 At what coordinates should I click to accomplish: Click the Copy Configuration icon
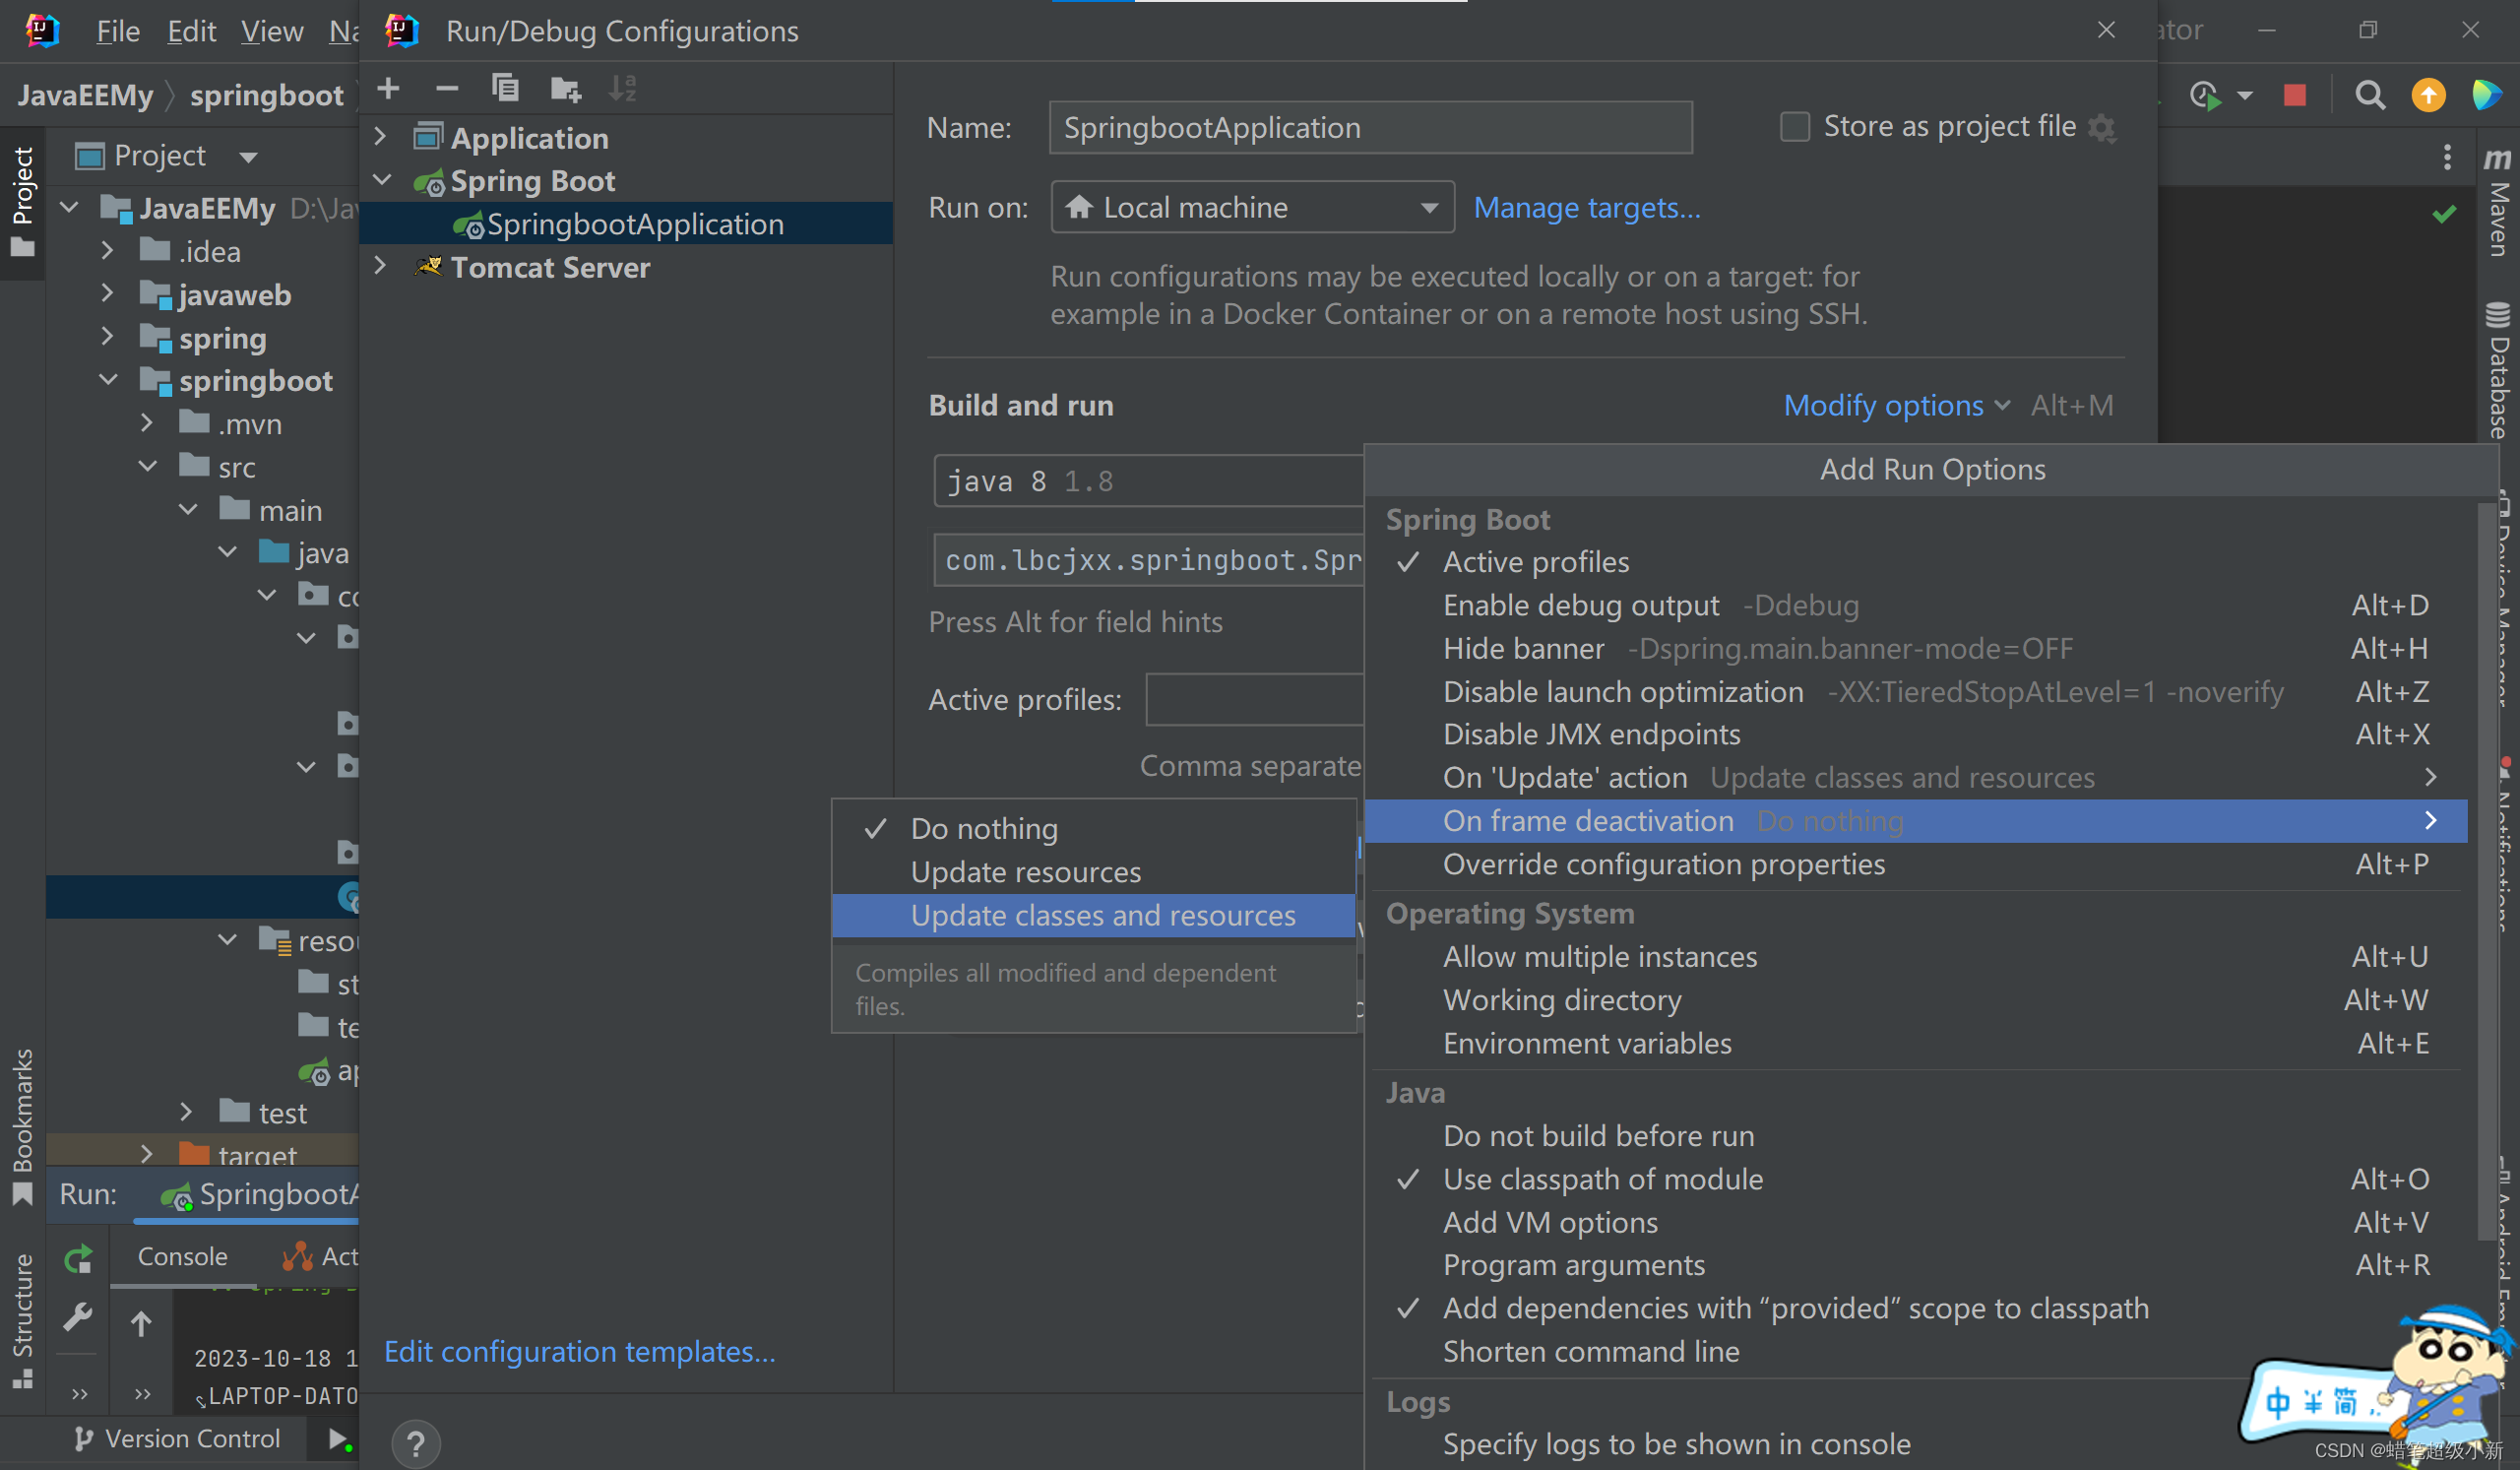tap(505, 89)
